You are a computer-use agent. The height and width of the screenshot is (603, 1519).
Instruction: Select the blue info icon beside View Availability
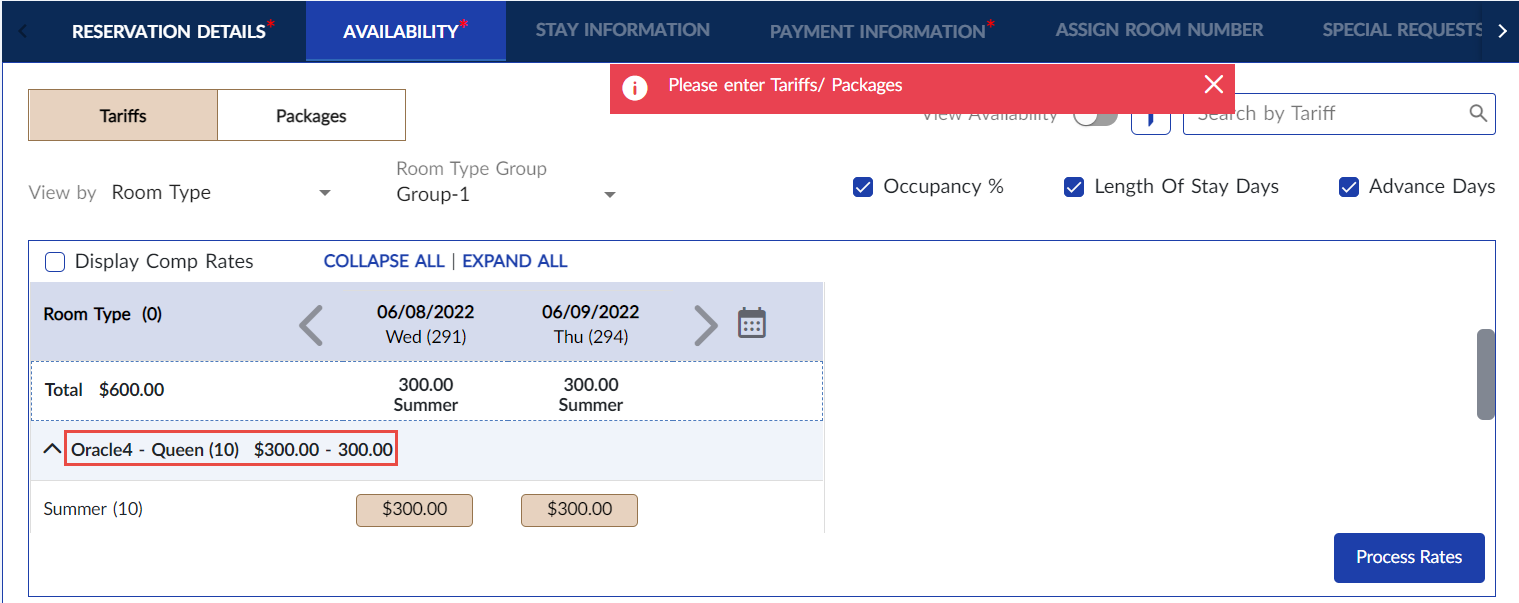(x=1150, y=117)
